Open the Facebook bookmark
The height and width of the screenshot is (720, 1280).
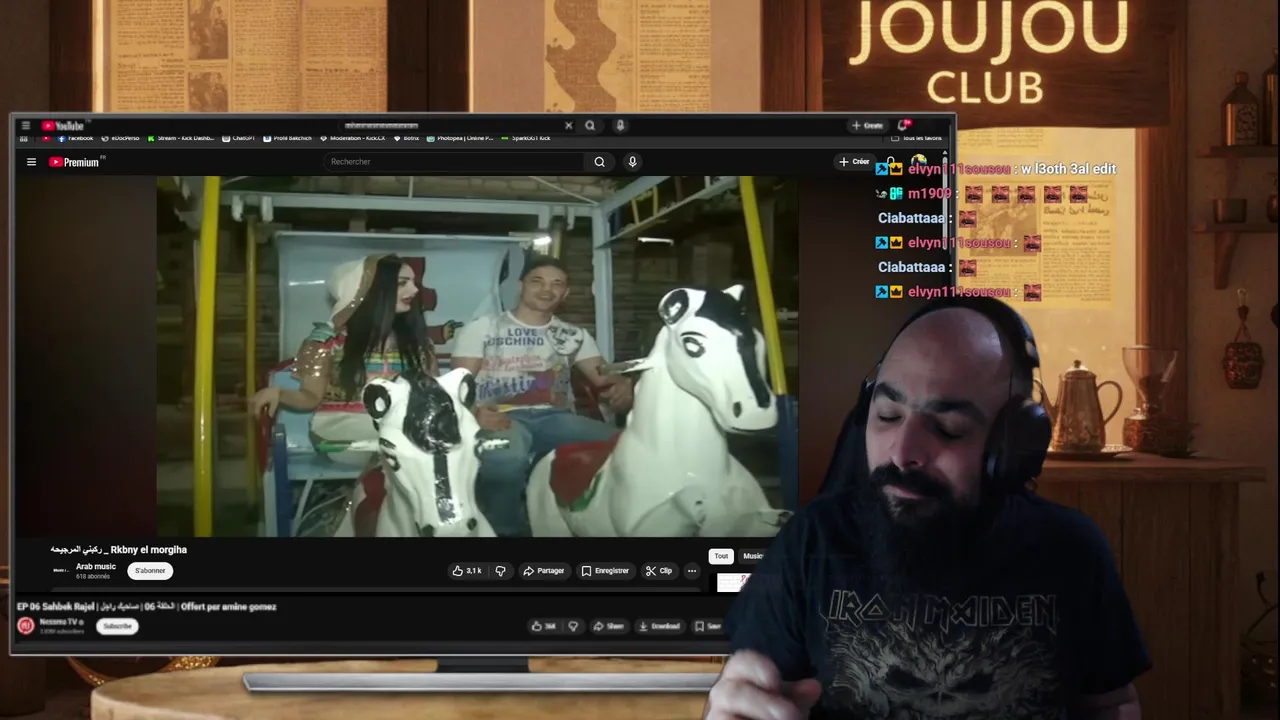pos(76,139)
